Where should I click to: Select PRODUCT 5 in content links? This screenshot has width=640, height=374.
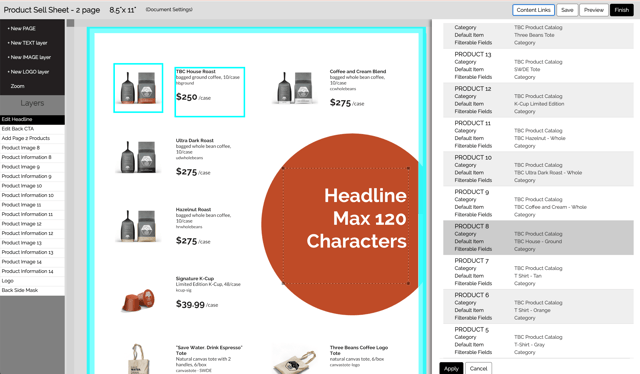coord(538,341)
